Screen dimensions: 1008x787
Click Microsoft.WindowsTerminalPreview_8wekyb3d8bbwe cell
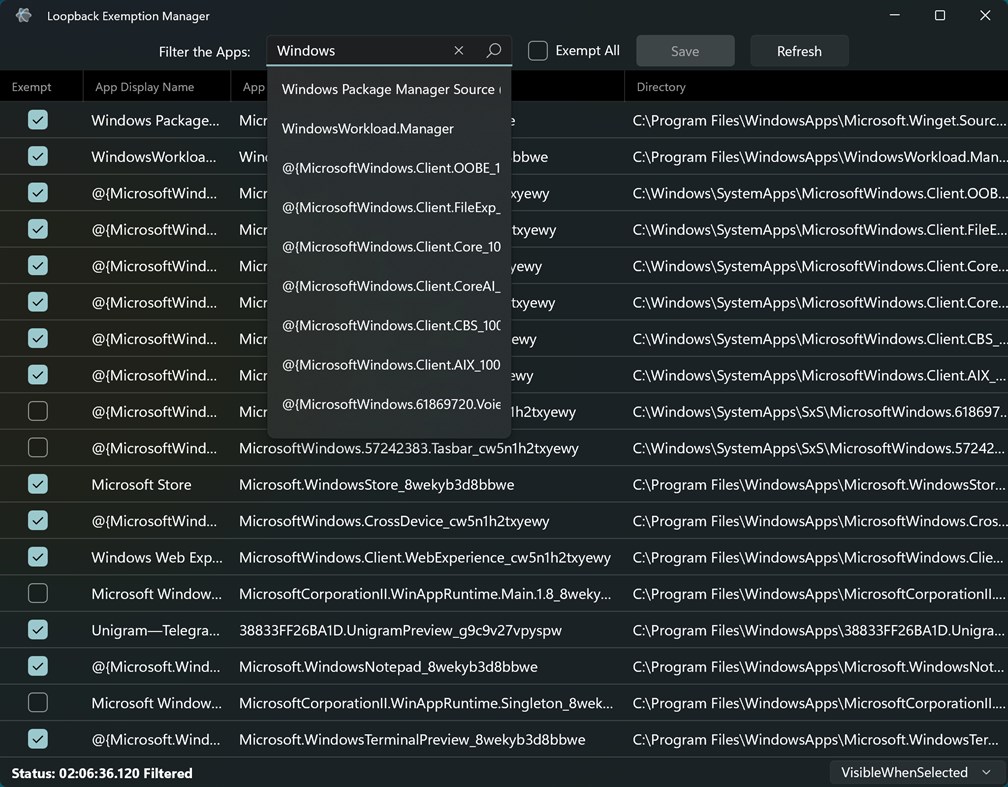412,740
